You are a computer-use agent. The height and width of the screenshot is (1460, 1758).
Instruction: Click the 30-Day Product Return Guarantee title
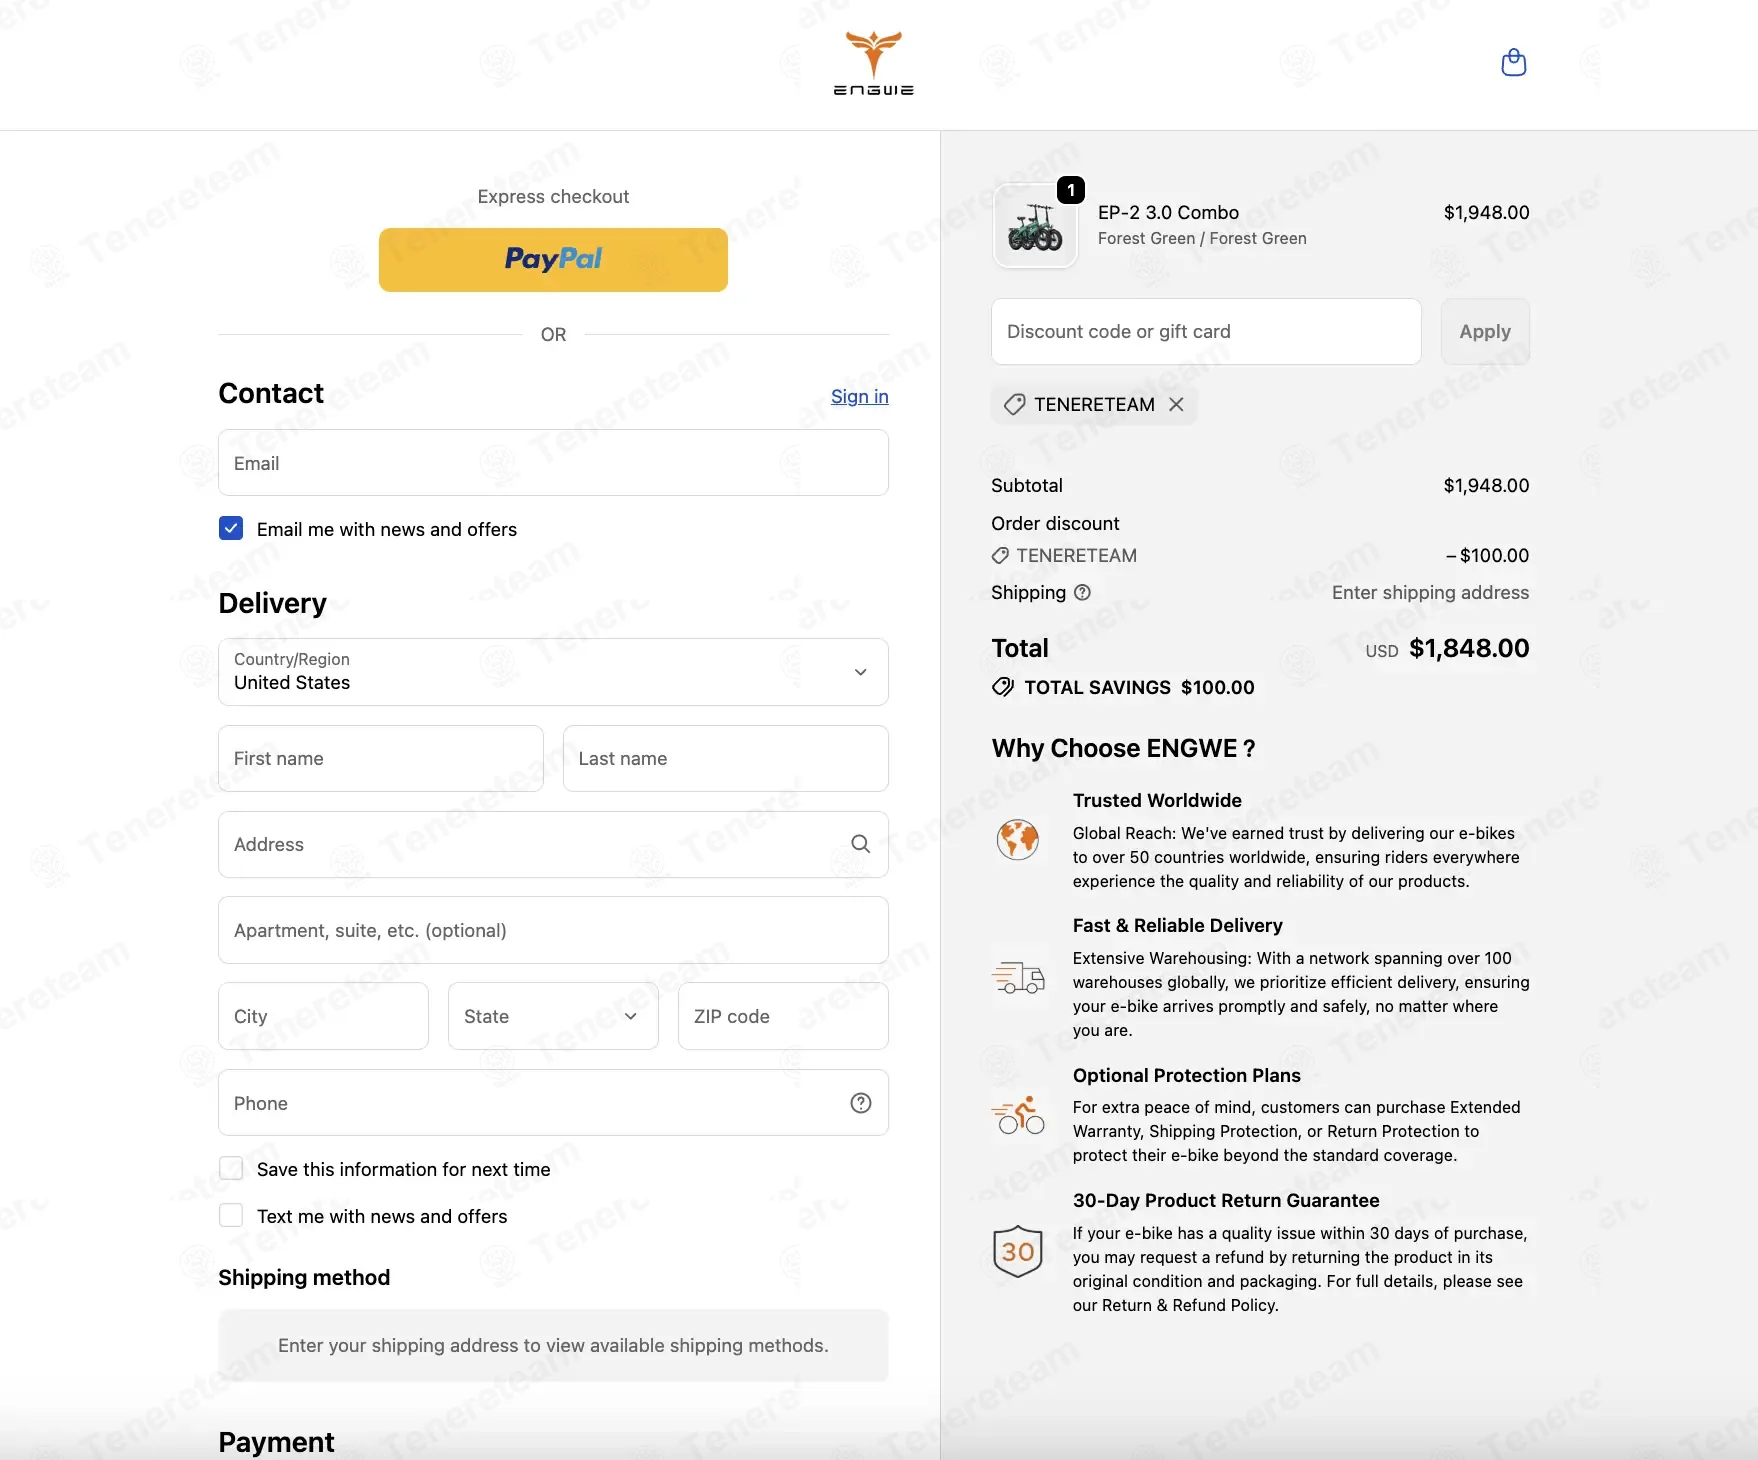click(1226, 1200)
